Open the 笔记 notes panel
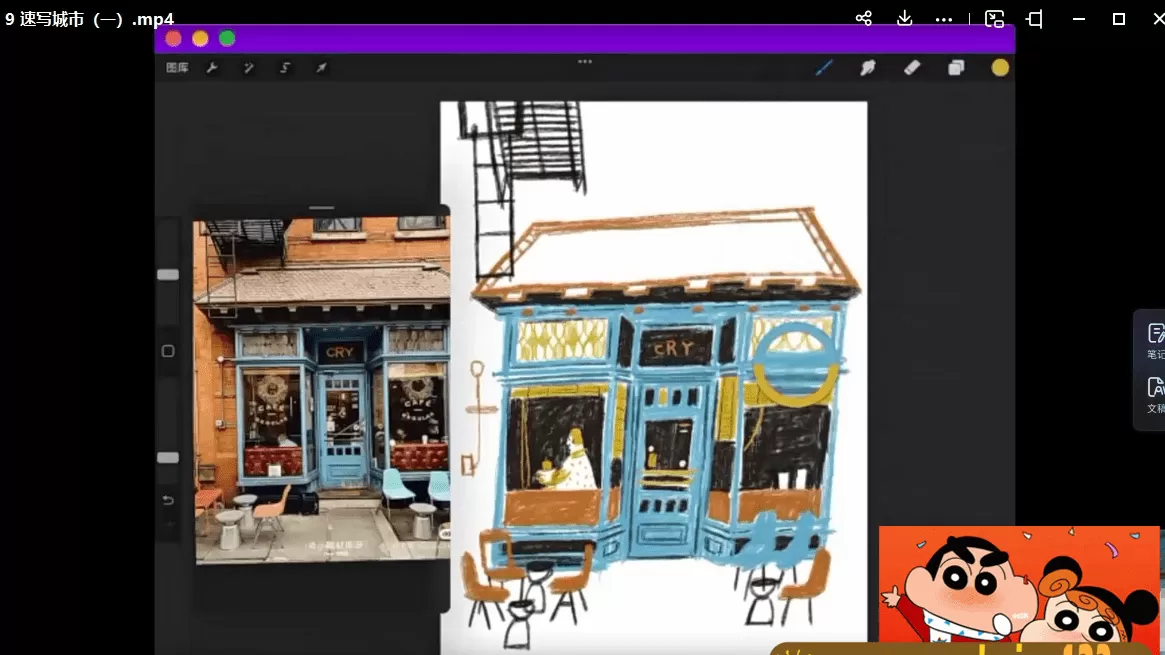Screen dimensions: 1165x655 point(1155,340)
